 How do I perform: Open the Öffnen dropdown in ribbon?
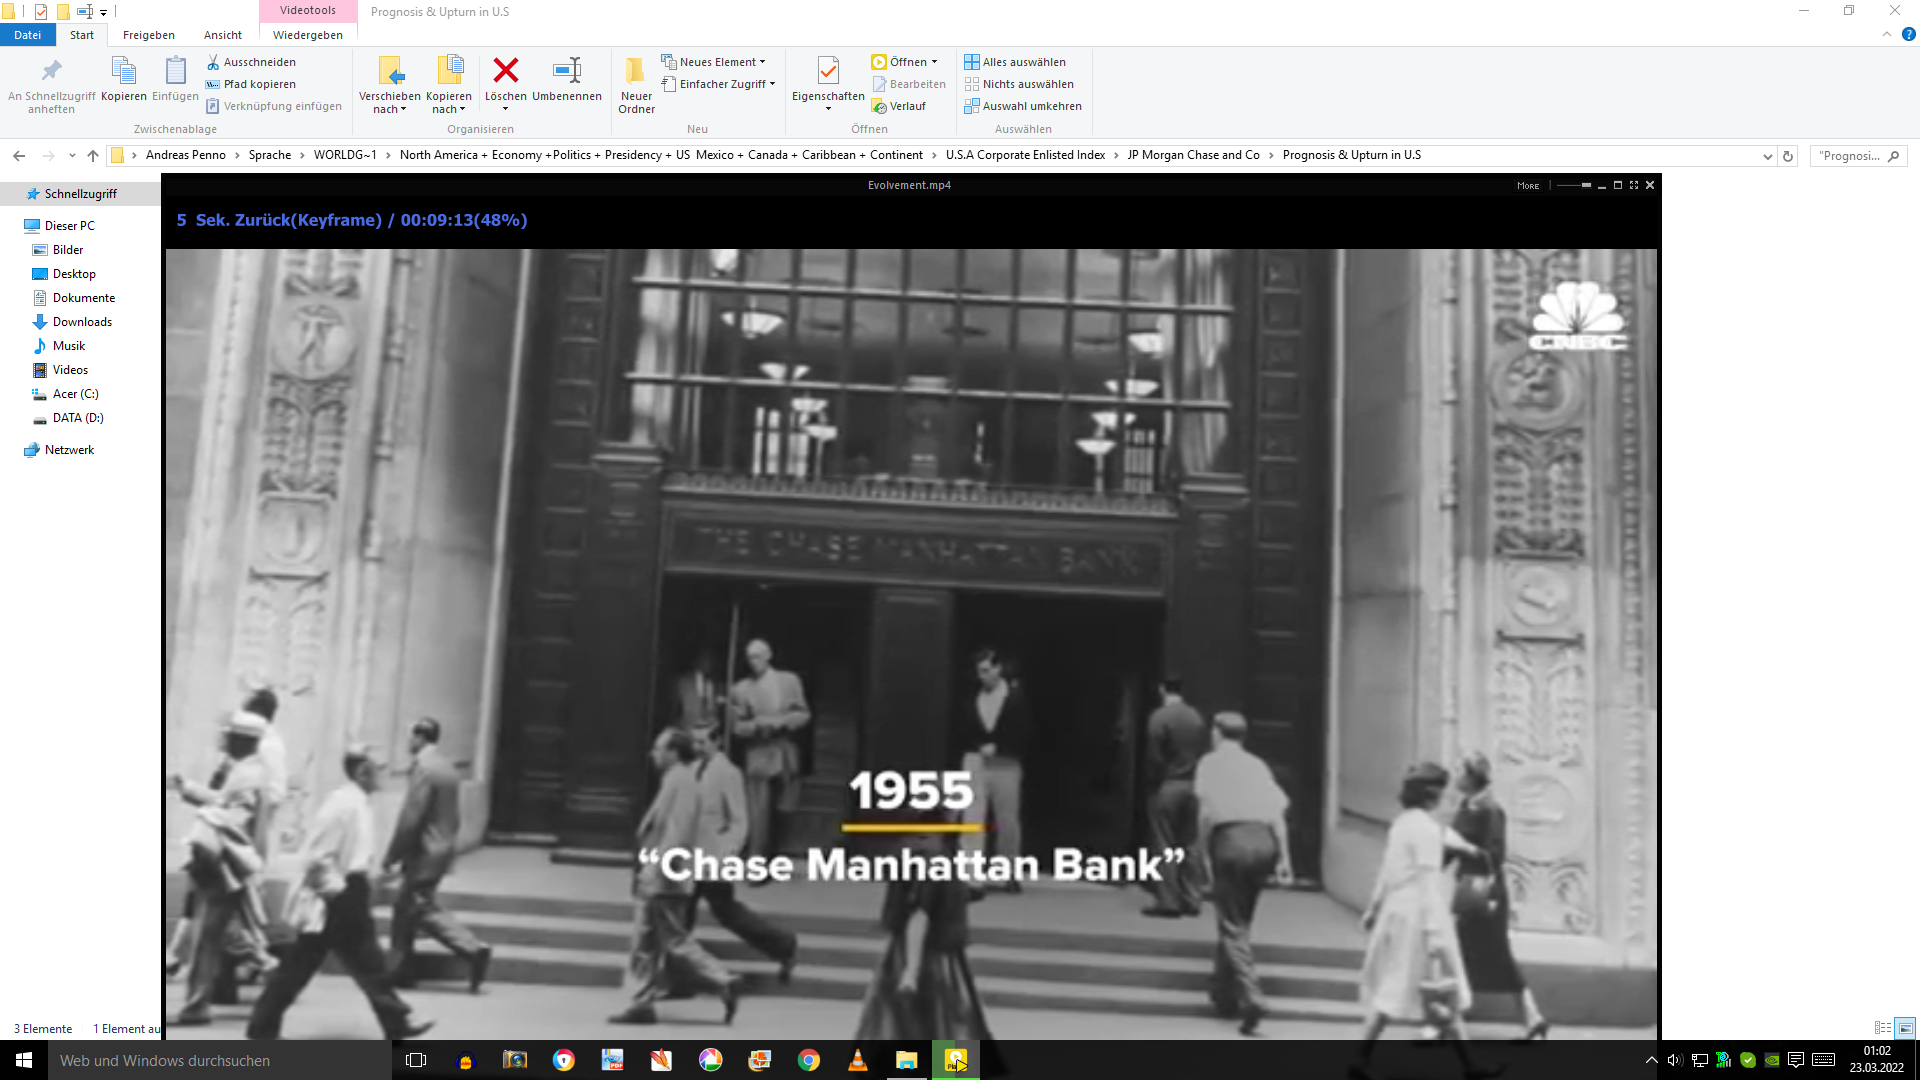coord(904,62)
